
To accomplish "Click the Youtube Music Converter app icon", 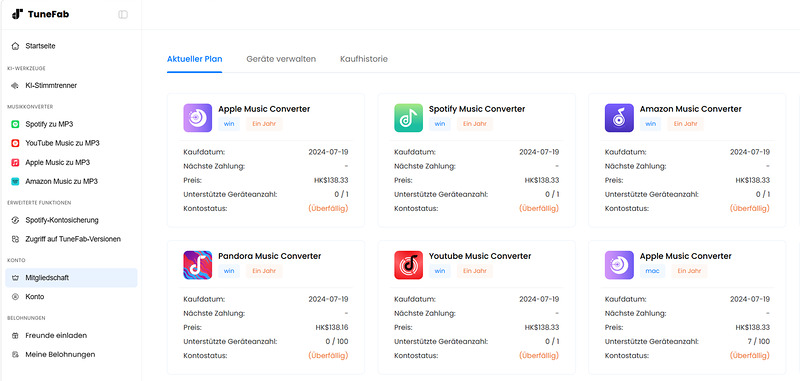I will pyautogui.click(x=408, y=265).
